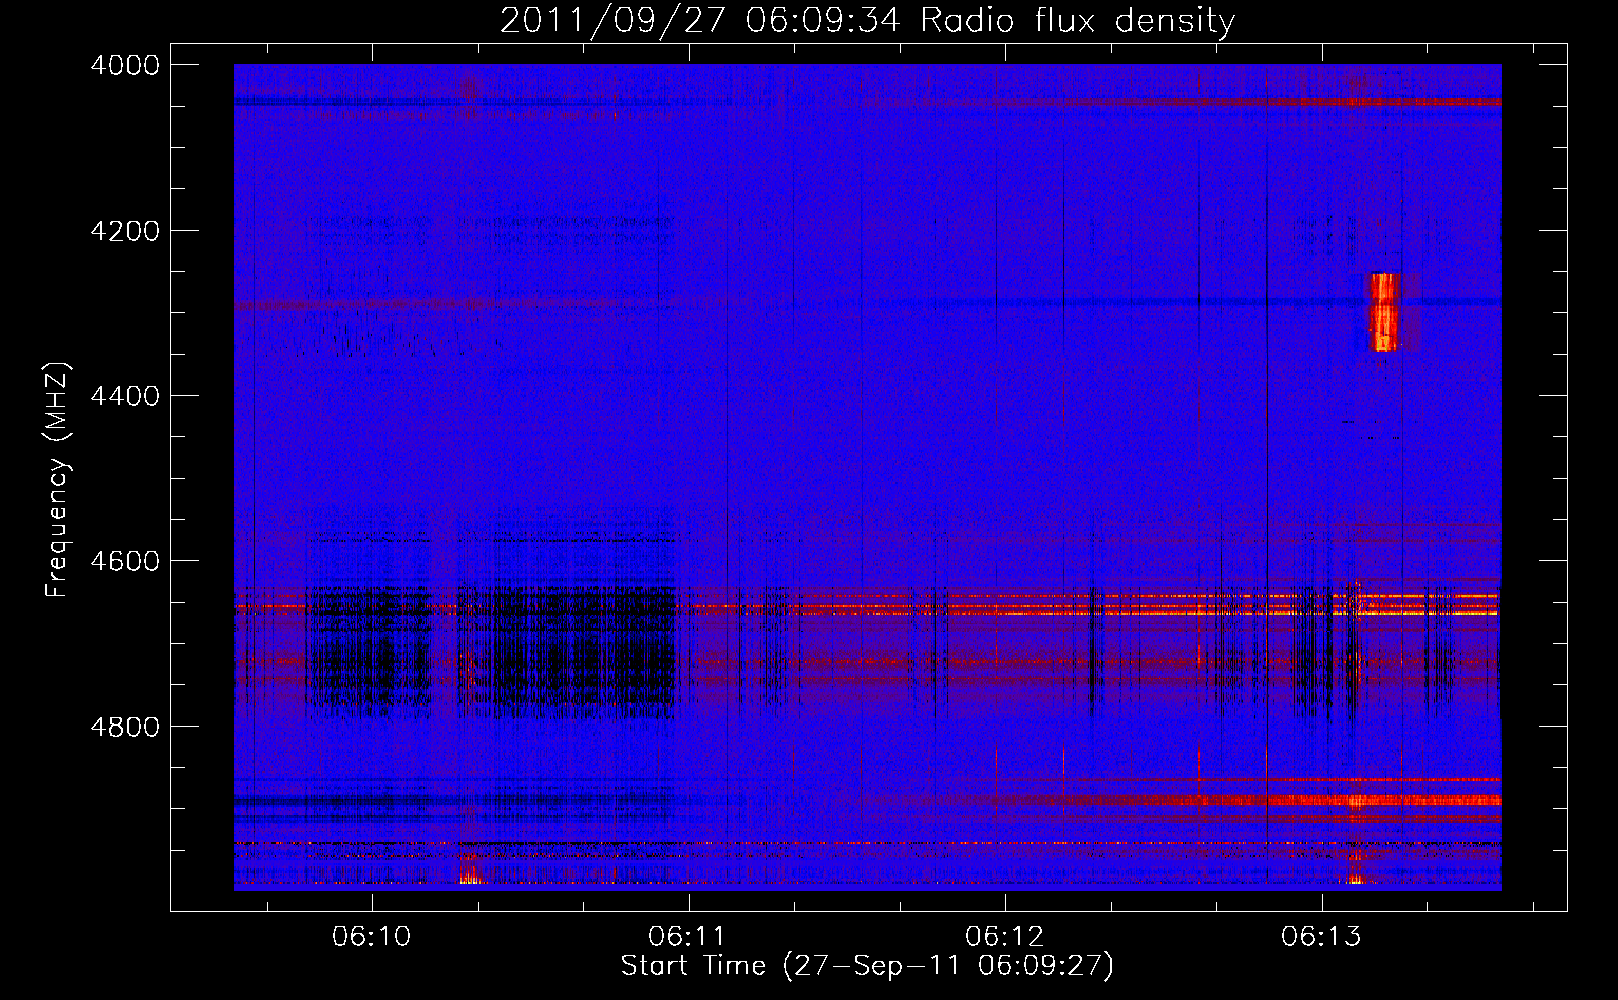This screenshot has width=1618, height=1000.
Task: Click the 06:10 time tick label
Action: pos(372,936)
